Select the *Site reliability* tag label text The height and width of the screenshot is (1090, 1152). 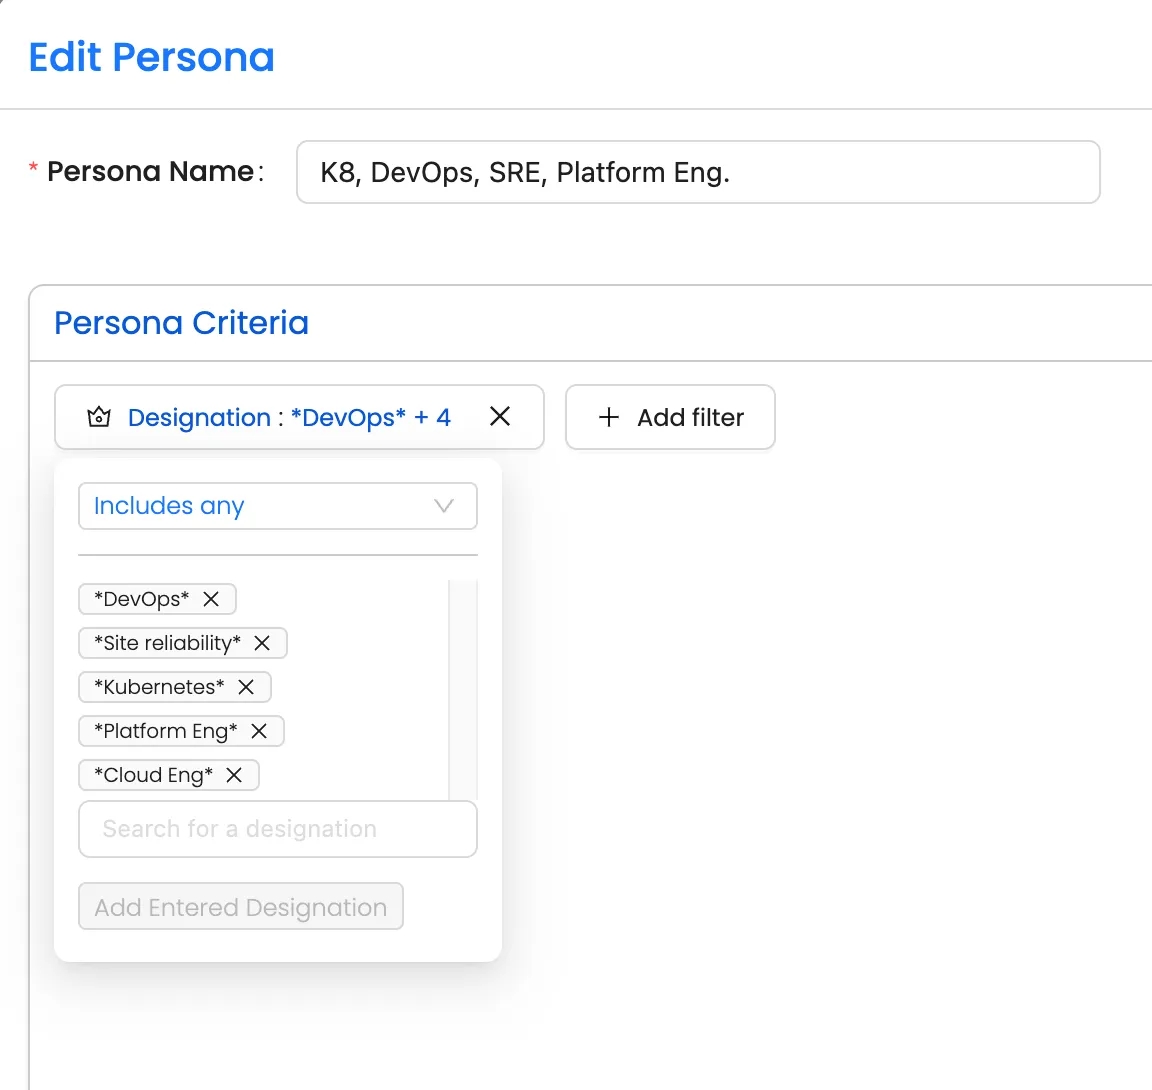pos(167,643)
